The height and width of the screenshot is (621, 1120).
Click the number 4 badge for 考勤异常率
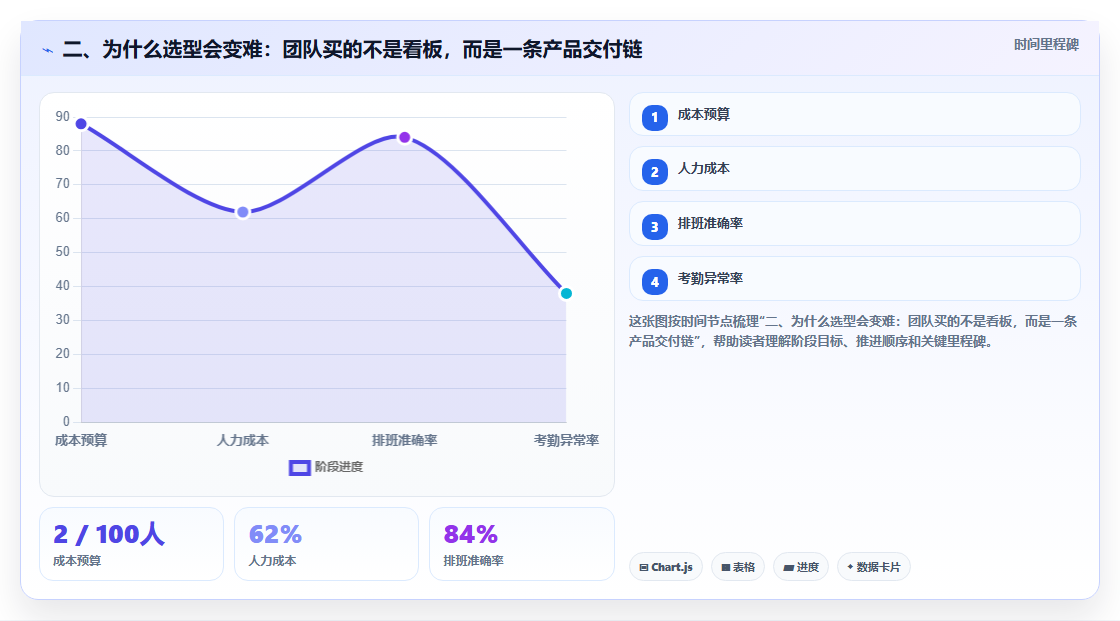(654, 282)
